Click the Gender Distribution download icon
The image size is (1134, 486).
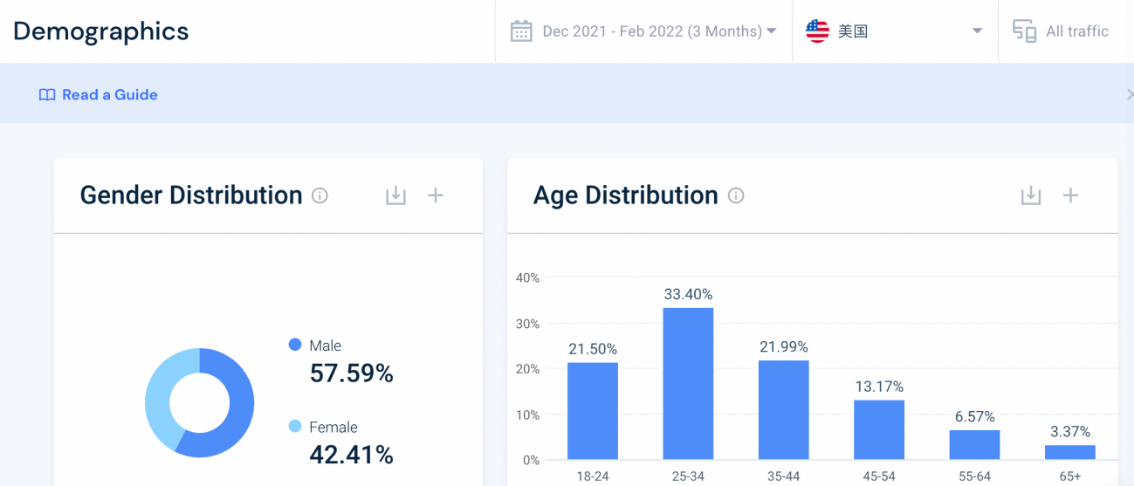point(396,196)
